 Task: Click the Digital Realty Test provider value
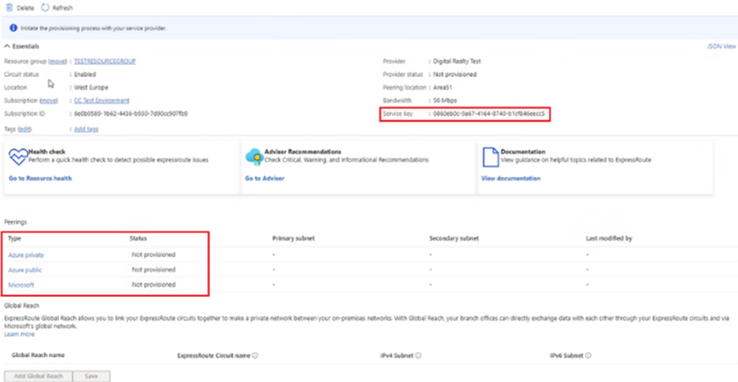coord(457,61)
